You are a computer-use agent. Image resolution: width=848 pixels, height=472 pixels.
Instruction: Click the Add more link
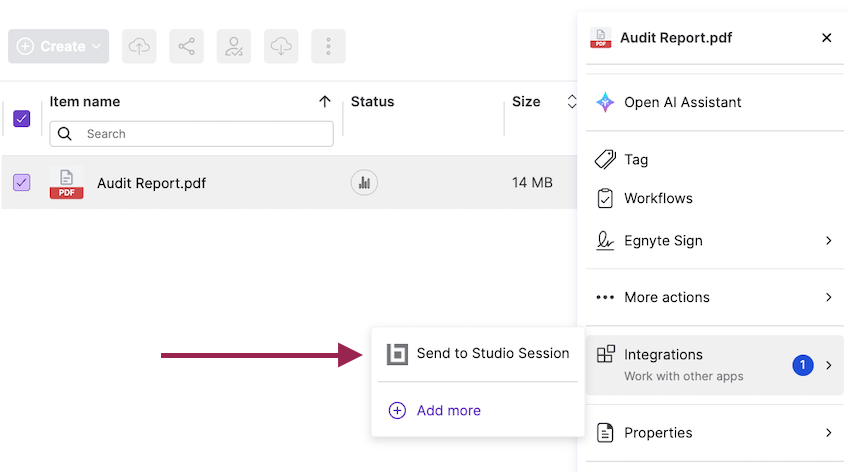click(x=448, y=410)
